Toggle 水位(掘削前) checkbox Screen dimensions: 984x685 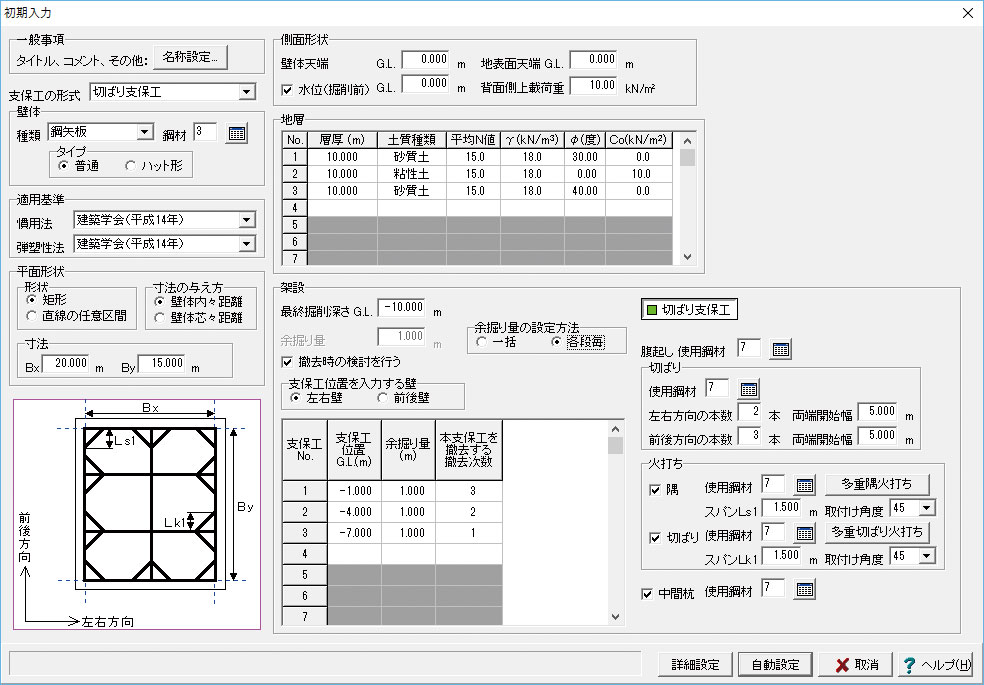288,88
